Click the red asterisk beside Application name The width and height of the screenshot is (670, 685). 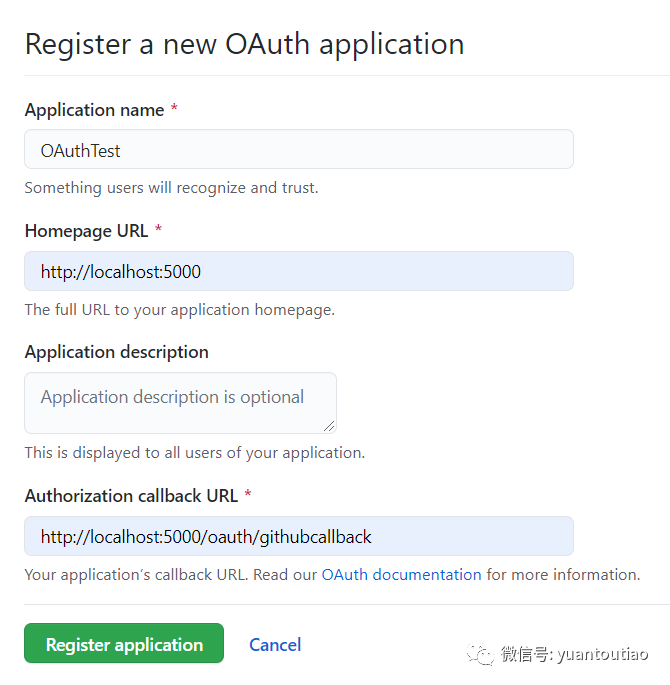(x=174, y=107)
